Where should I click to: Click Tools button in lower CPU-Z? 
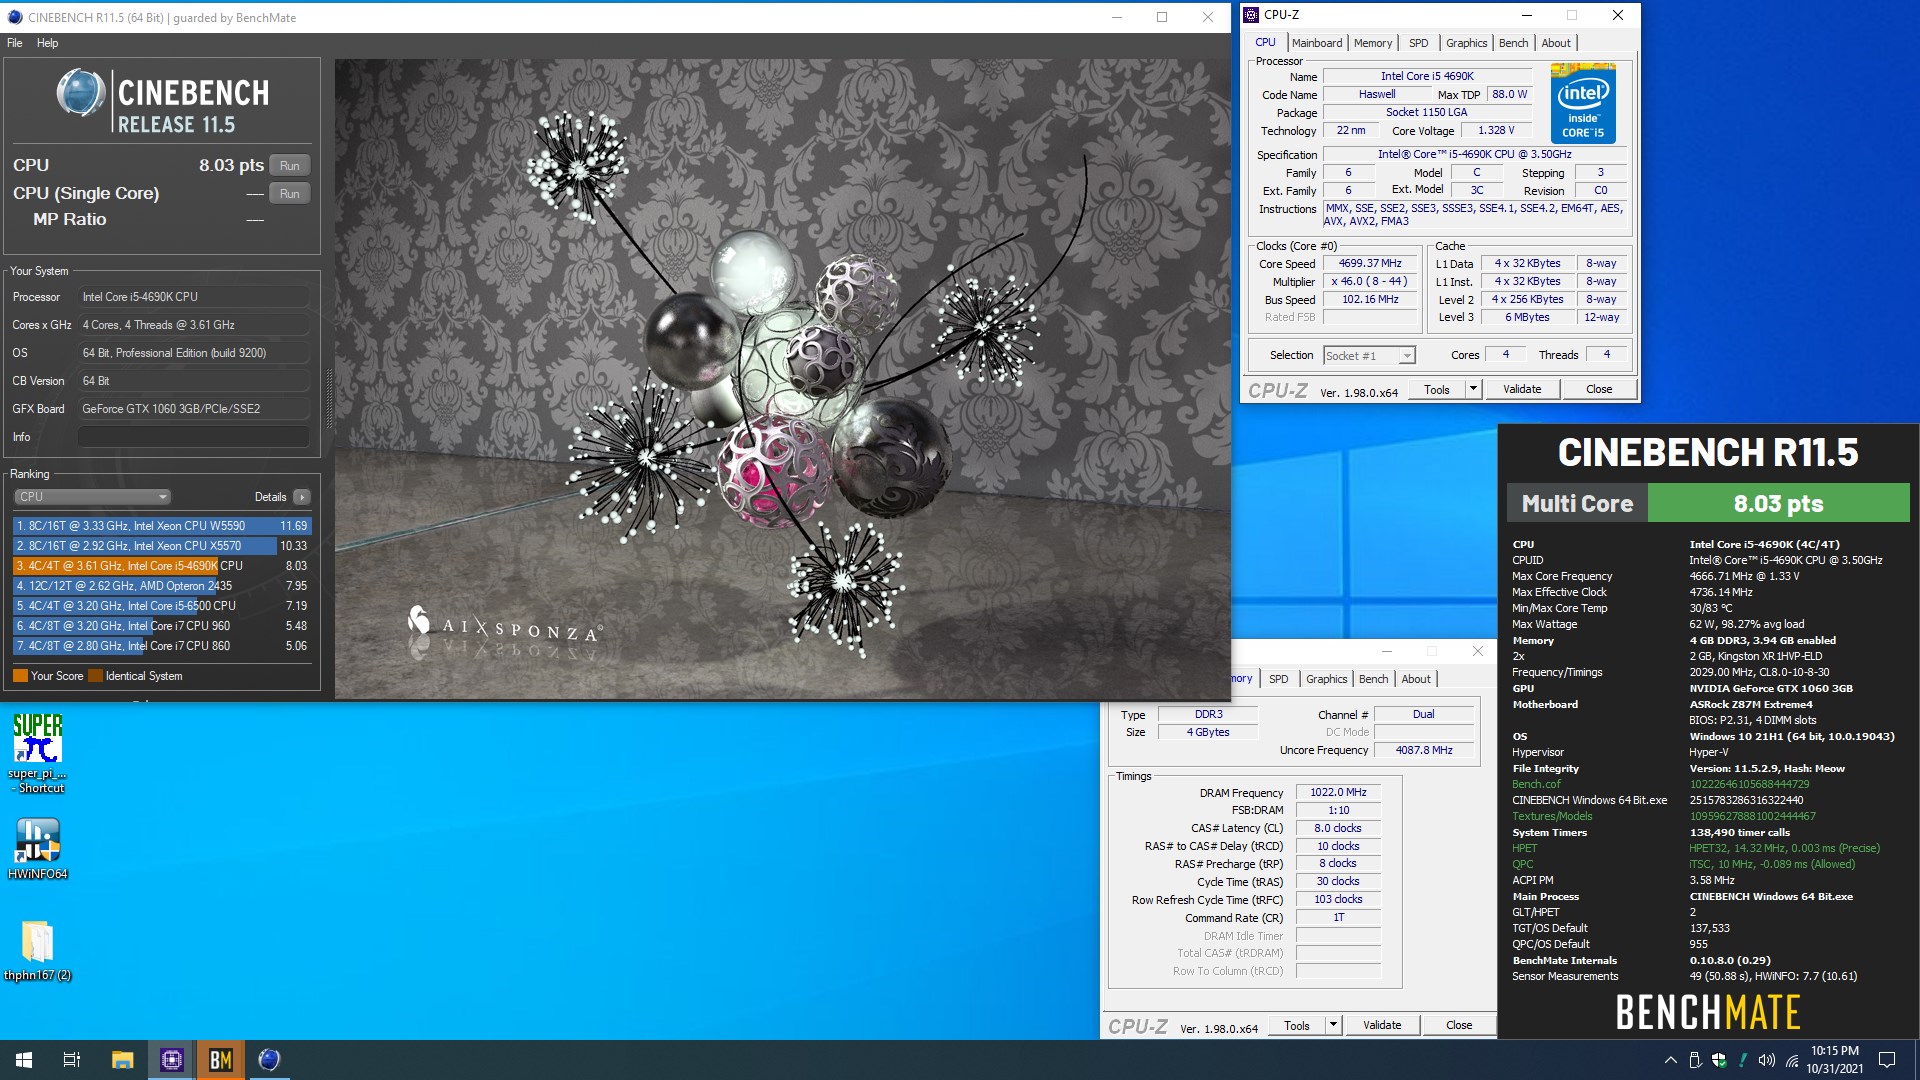1297,1025
